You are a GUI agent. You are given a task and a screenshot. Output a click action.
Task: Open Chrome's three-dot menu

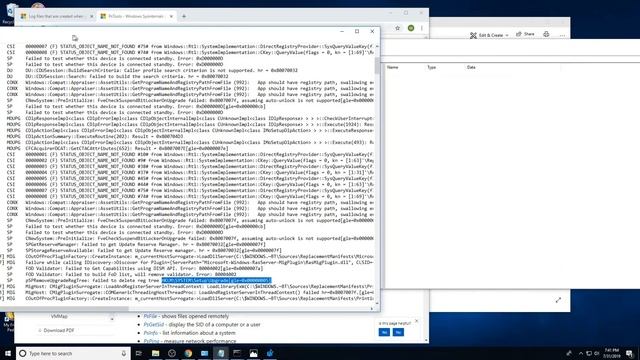point(422,28)
